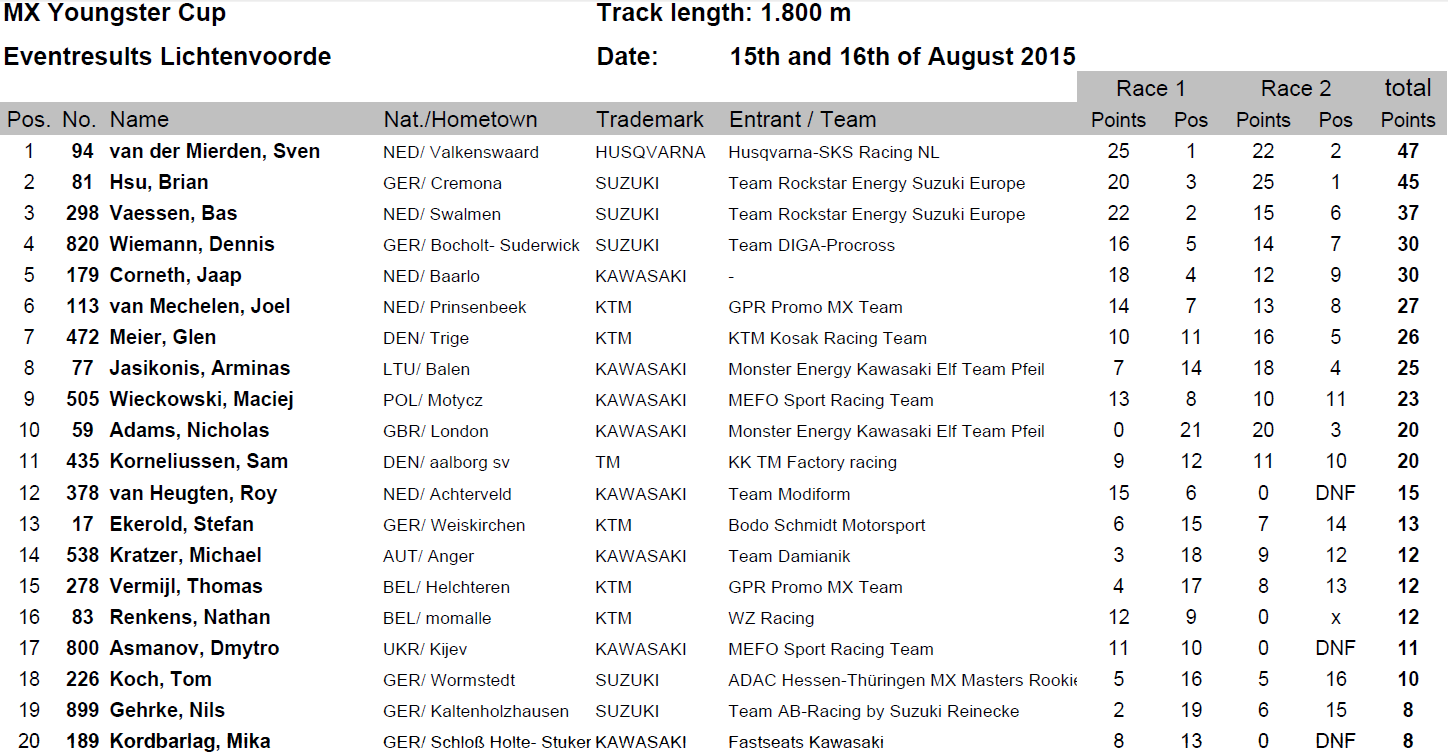Click team 'Husqvarna-SKS Racing NL'

pyautogui.click(x=833, y=153)
